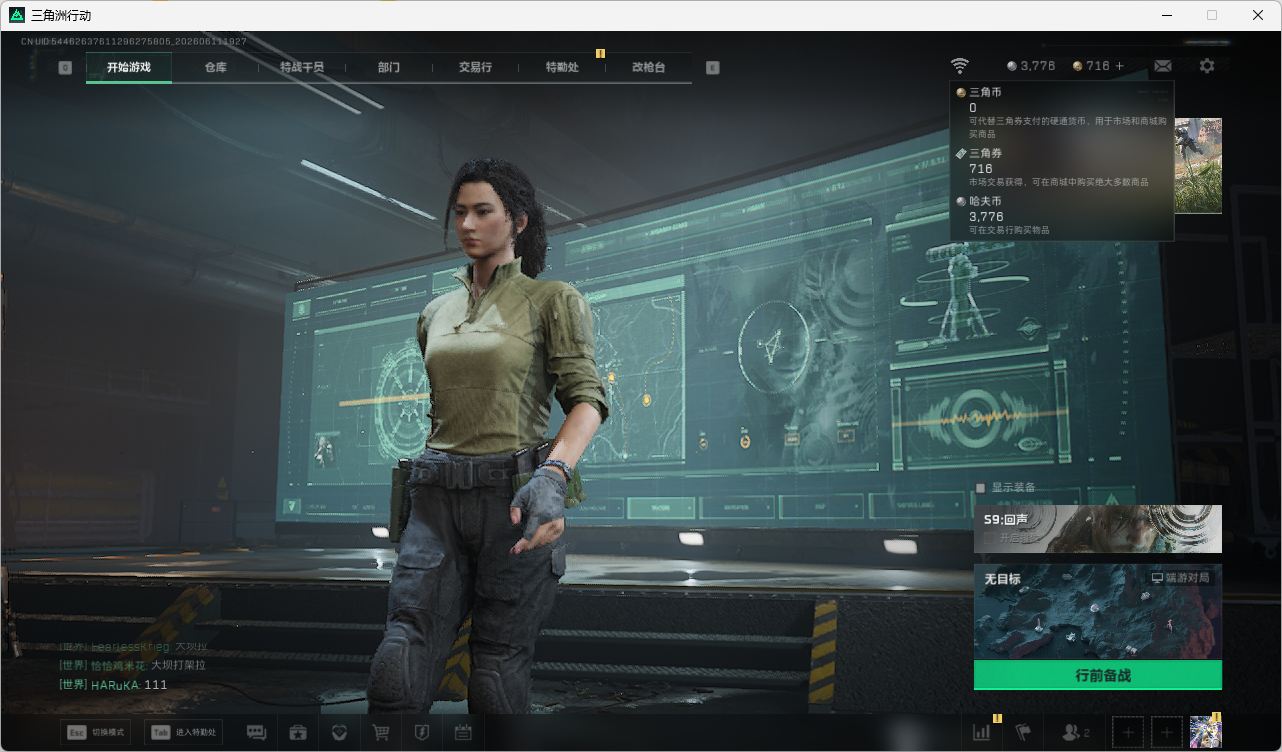Open the 交易行 tab
The image size is (1282, 752).
(475, 67)
